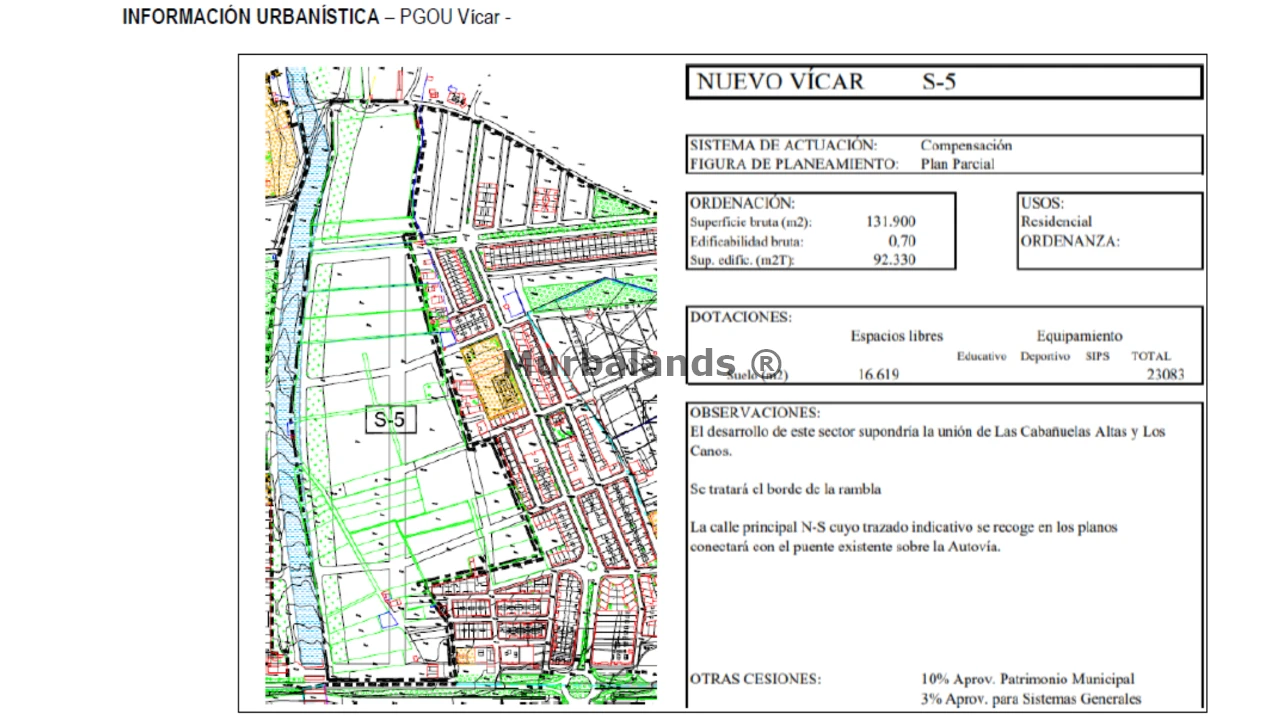Click the S-5 label on the map

[388, 420]
